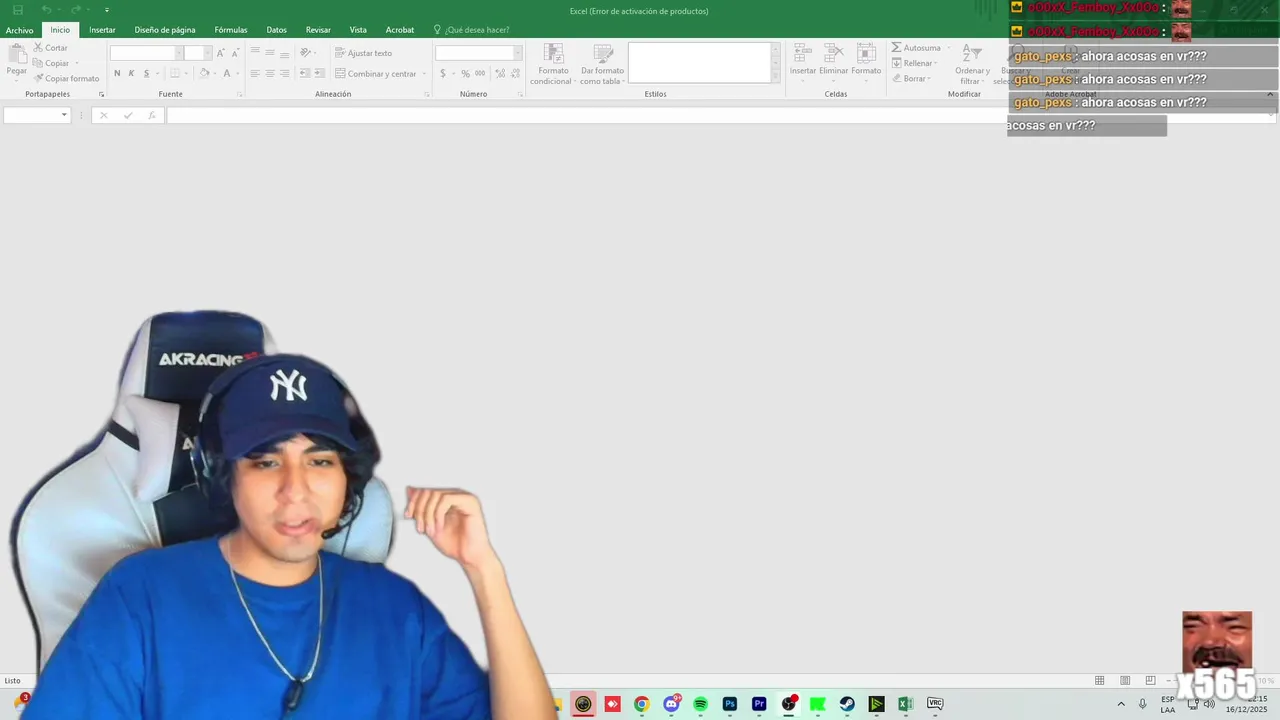Increase font size with larger A icon
Image resolution: width=1280 pixels, height=720 pixels.
click(x=221, y=53)
